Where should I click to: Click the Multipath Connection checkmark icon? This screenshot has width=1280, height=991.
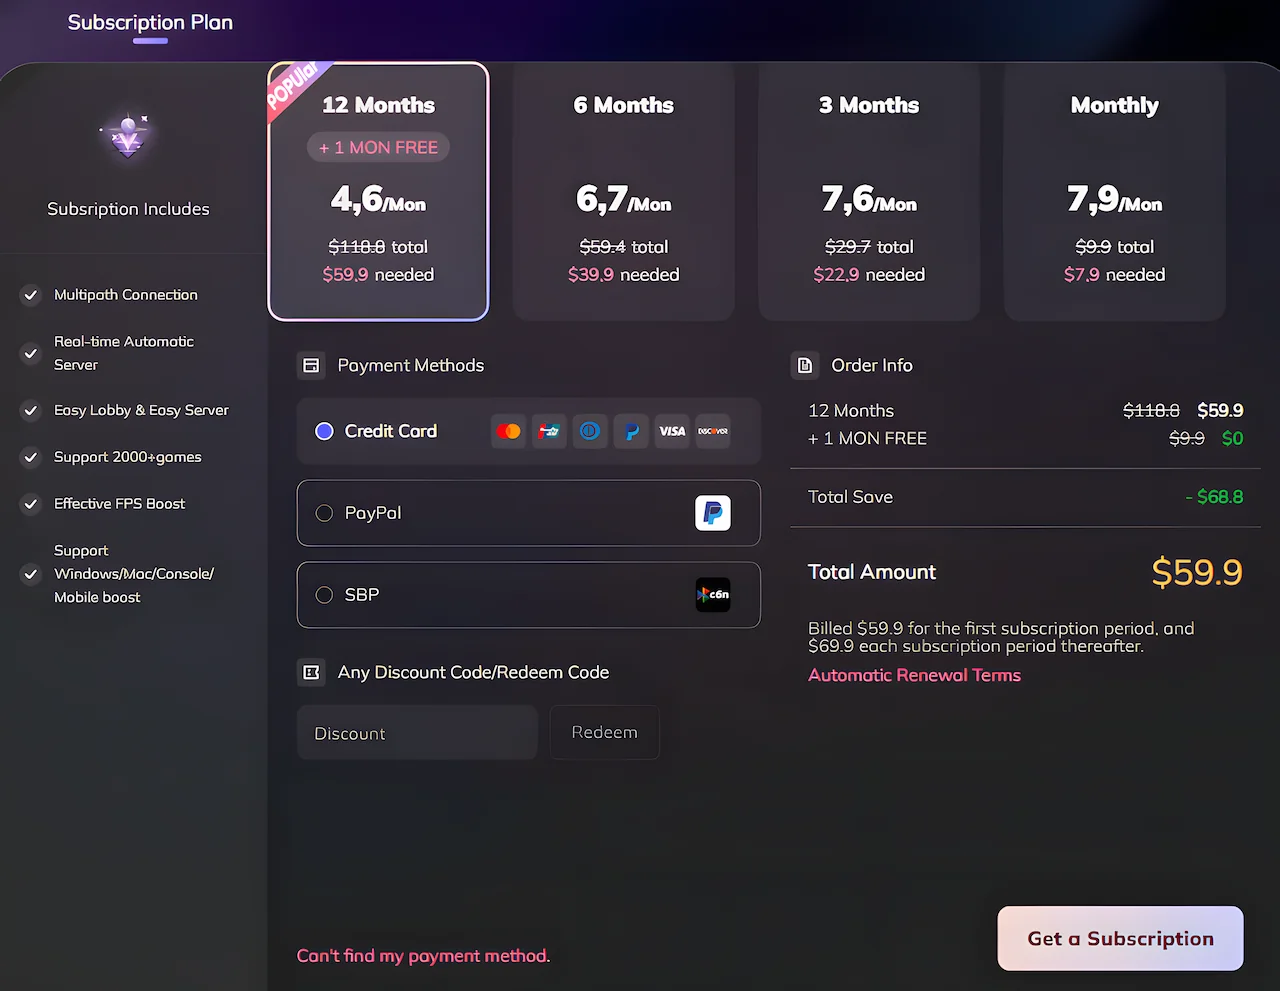31,295
